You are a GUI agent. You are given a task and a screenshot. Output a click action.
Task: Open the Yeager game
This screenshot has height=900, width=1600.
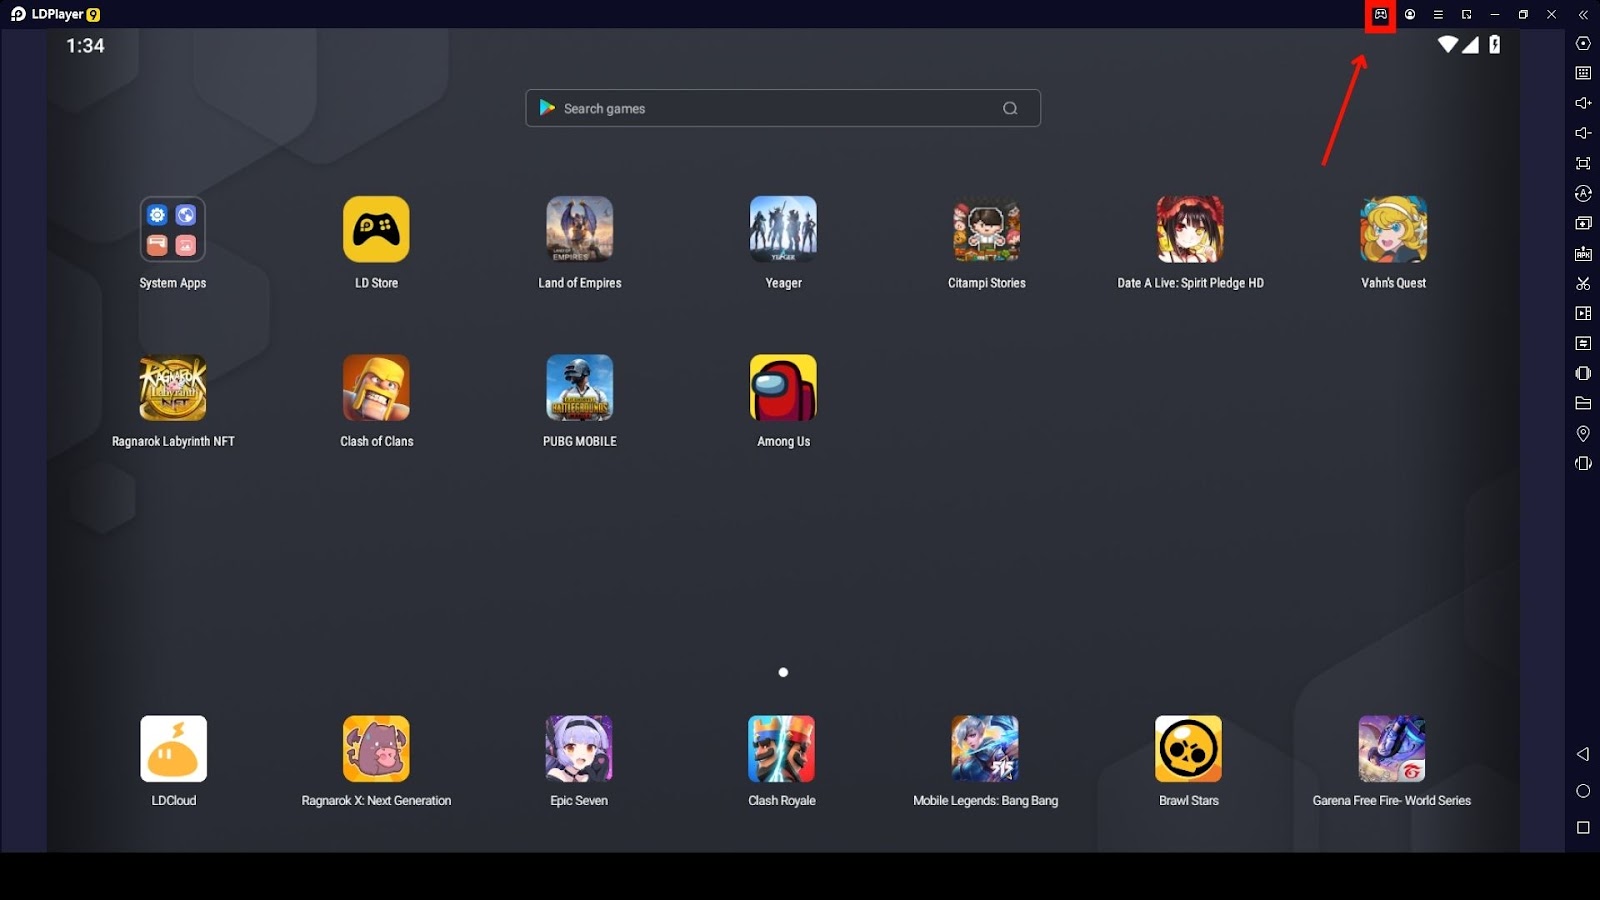(x=783, y=229)
